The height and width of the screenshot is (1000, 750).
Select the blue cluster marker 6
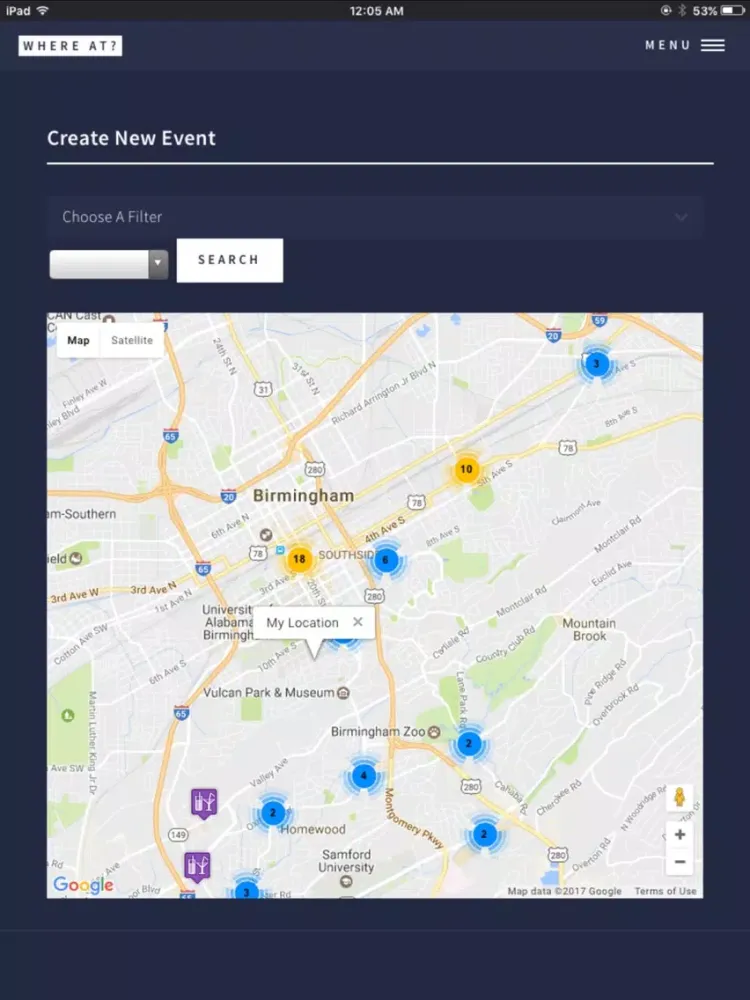click(385, 560)
